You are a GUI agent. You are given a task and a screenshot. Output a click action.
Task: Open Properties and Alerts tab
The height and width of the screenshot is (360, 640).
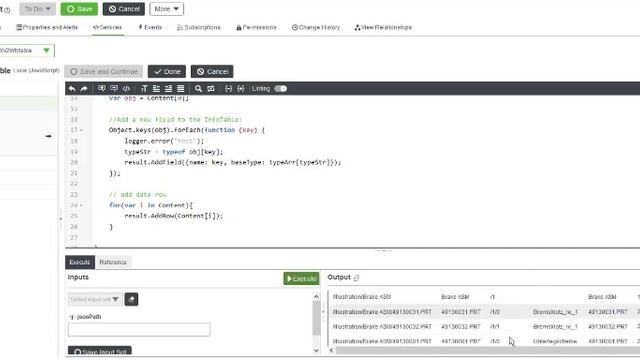(47, 27)
